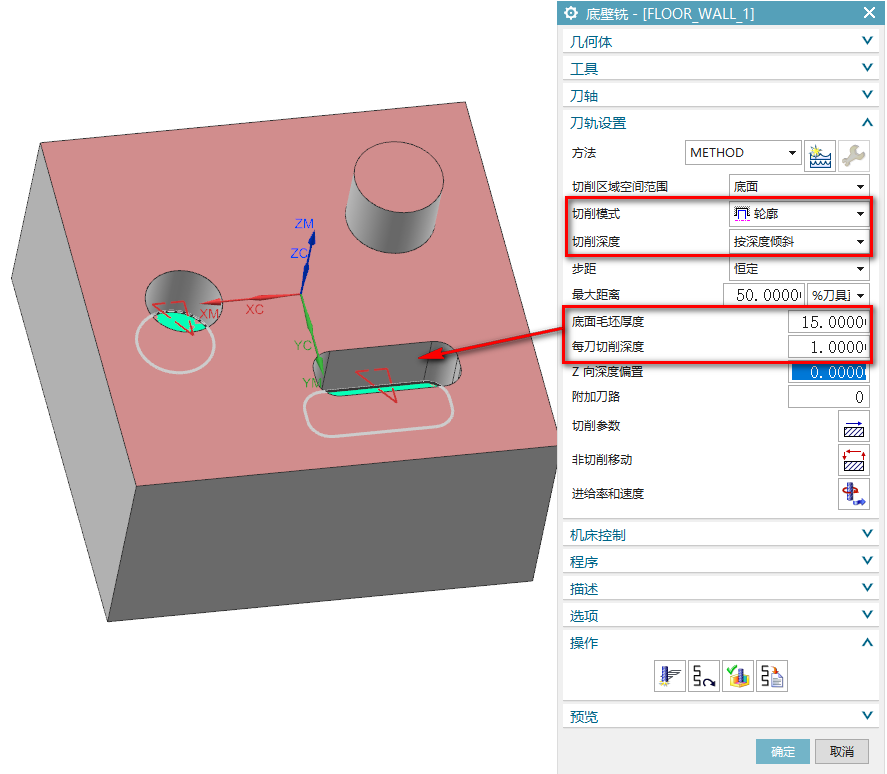Click the Verify tool path icon

tap(737, 676)
